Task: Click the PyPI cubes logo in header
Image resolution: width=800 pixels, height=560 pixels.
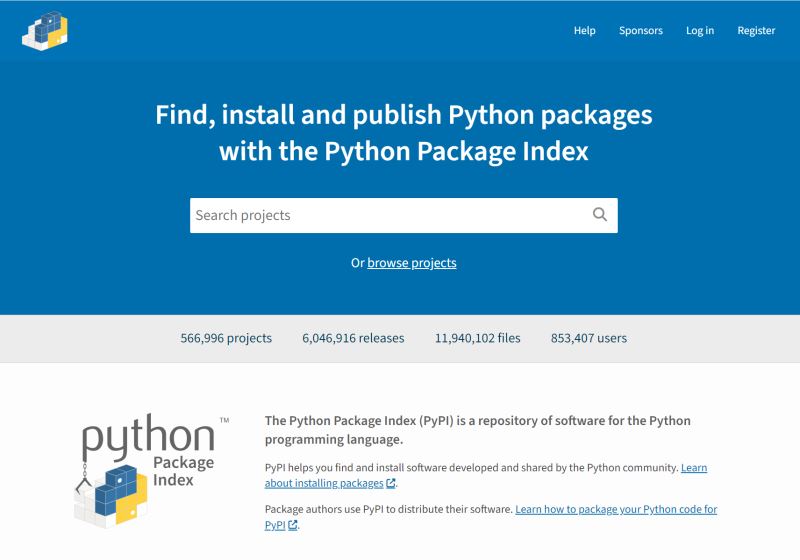Action: (45, 30)
